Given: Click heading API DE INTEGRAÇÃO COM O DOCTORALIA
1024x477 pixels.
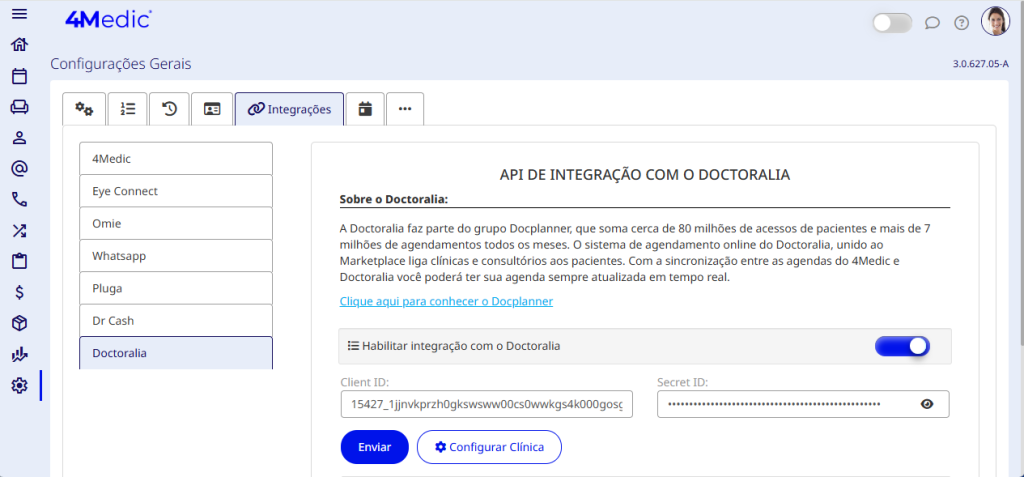Looking at the screenshot, I should pos(645,174).
